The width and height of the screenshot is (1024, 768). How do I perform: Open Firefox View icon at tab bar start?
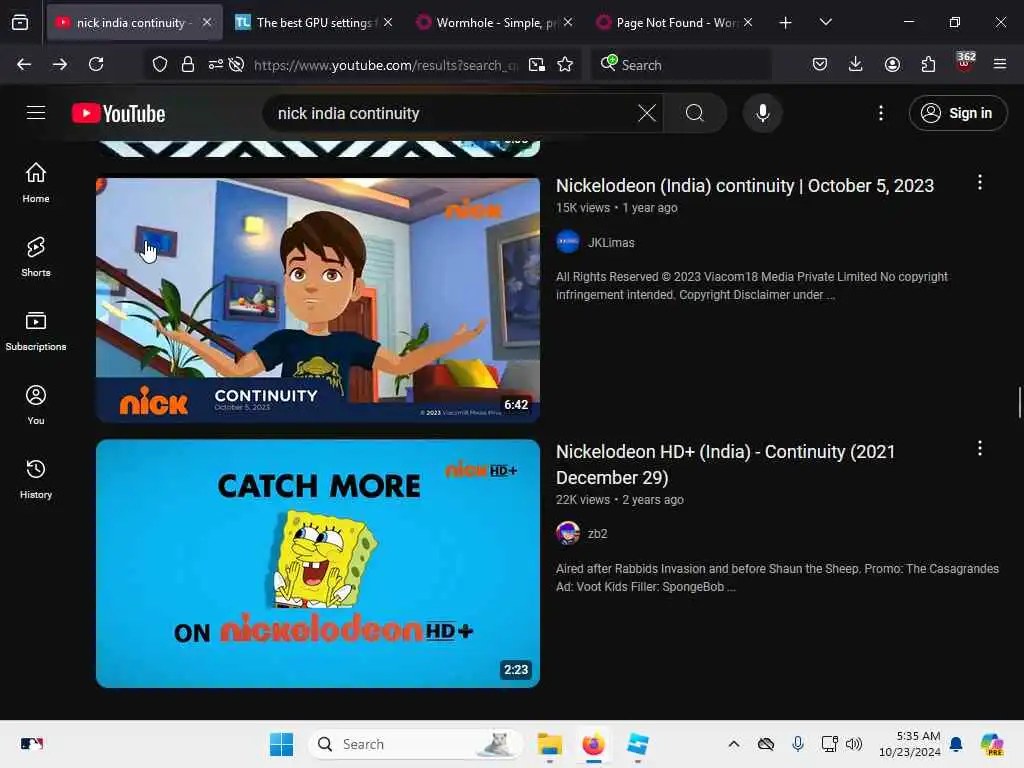20,23
